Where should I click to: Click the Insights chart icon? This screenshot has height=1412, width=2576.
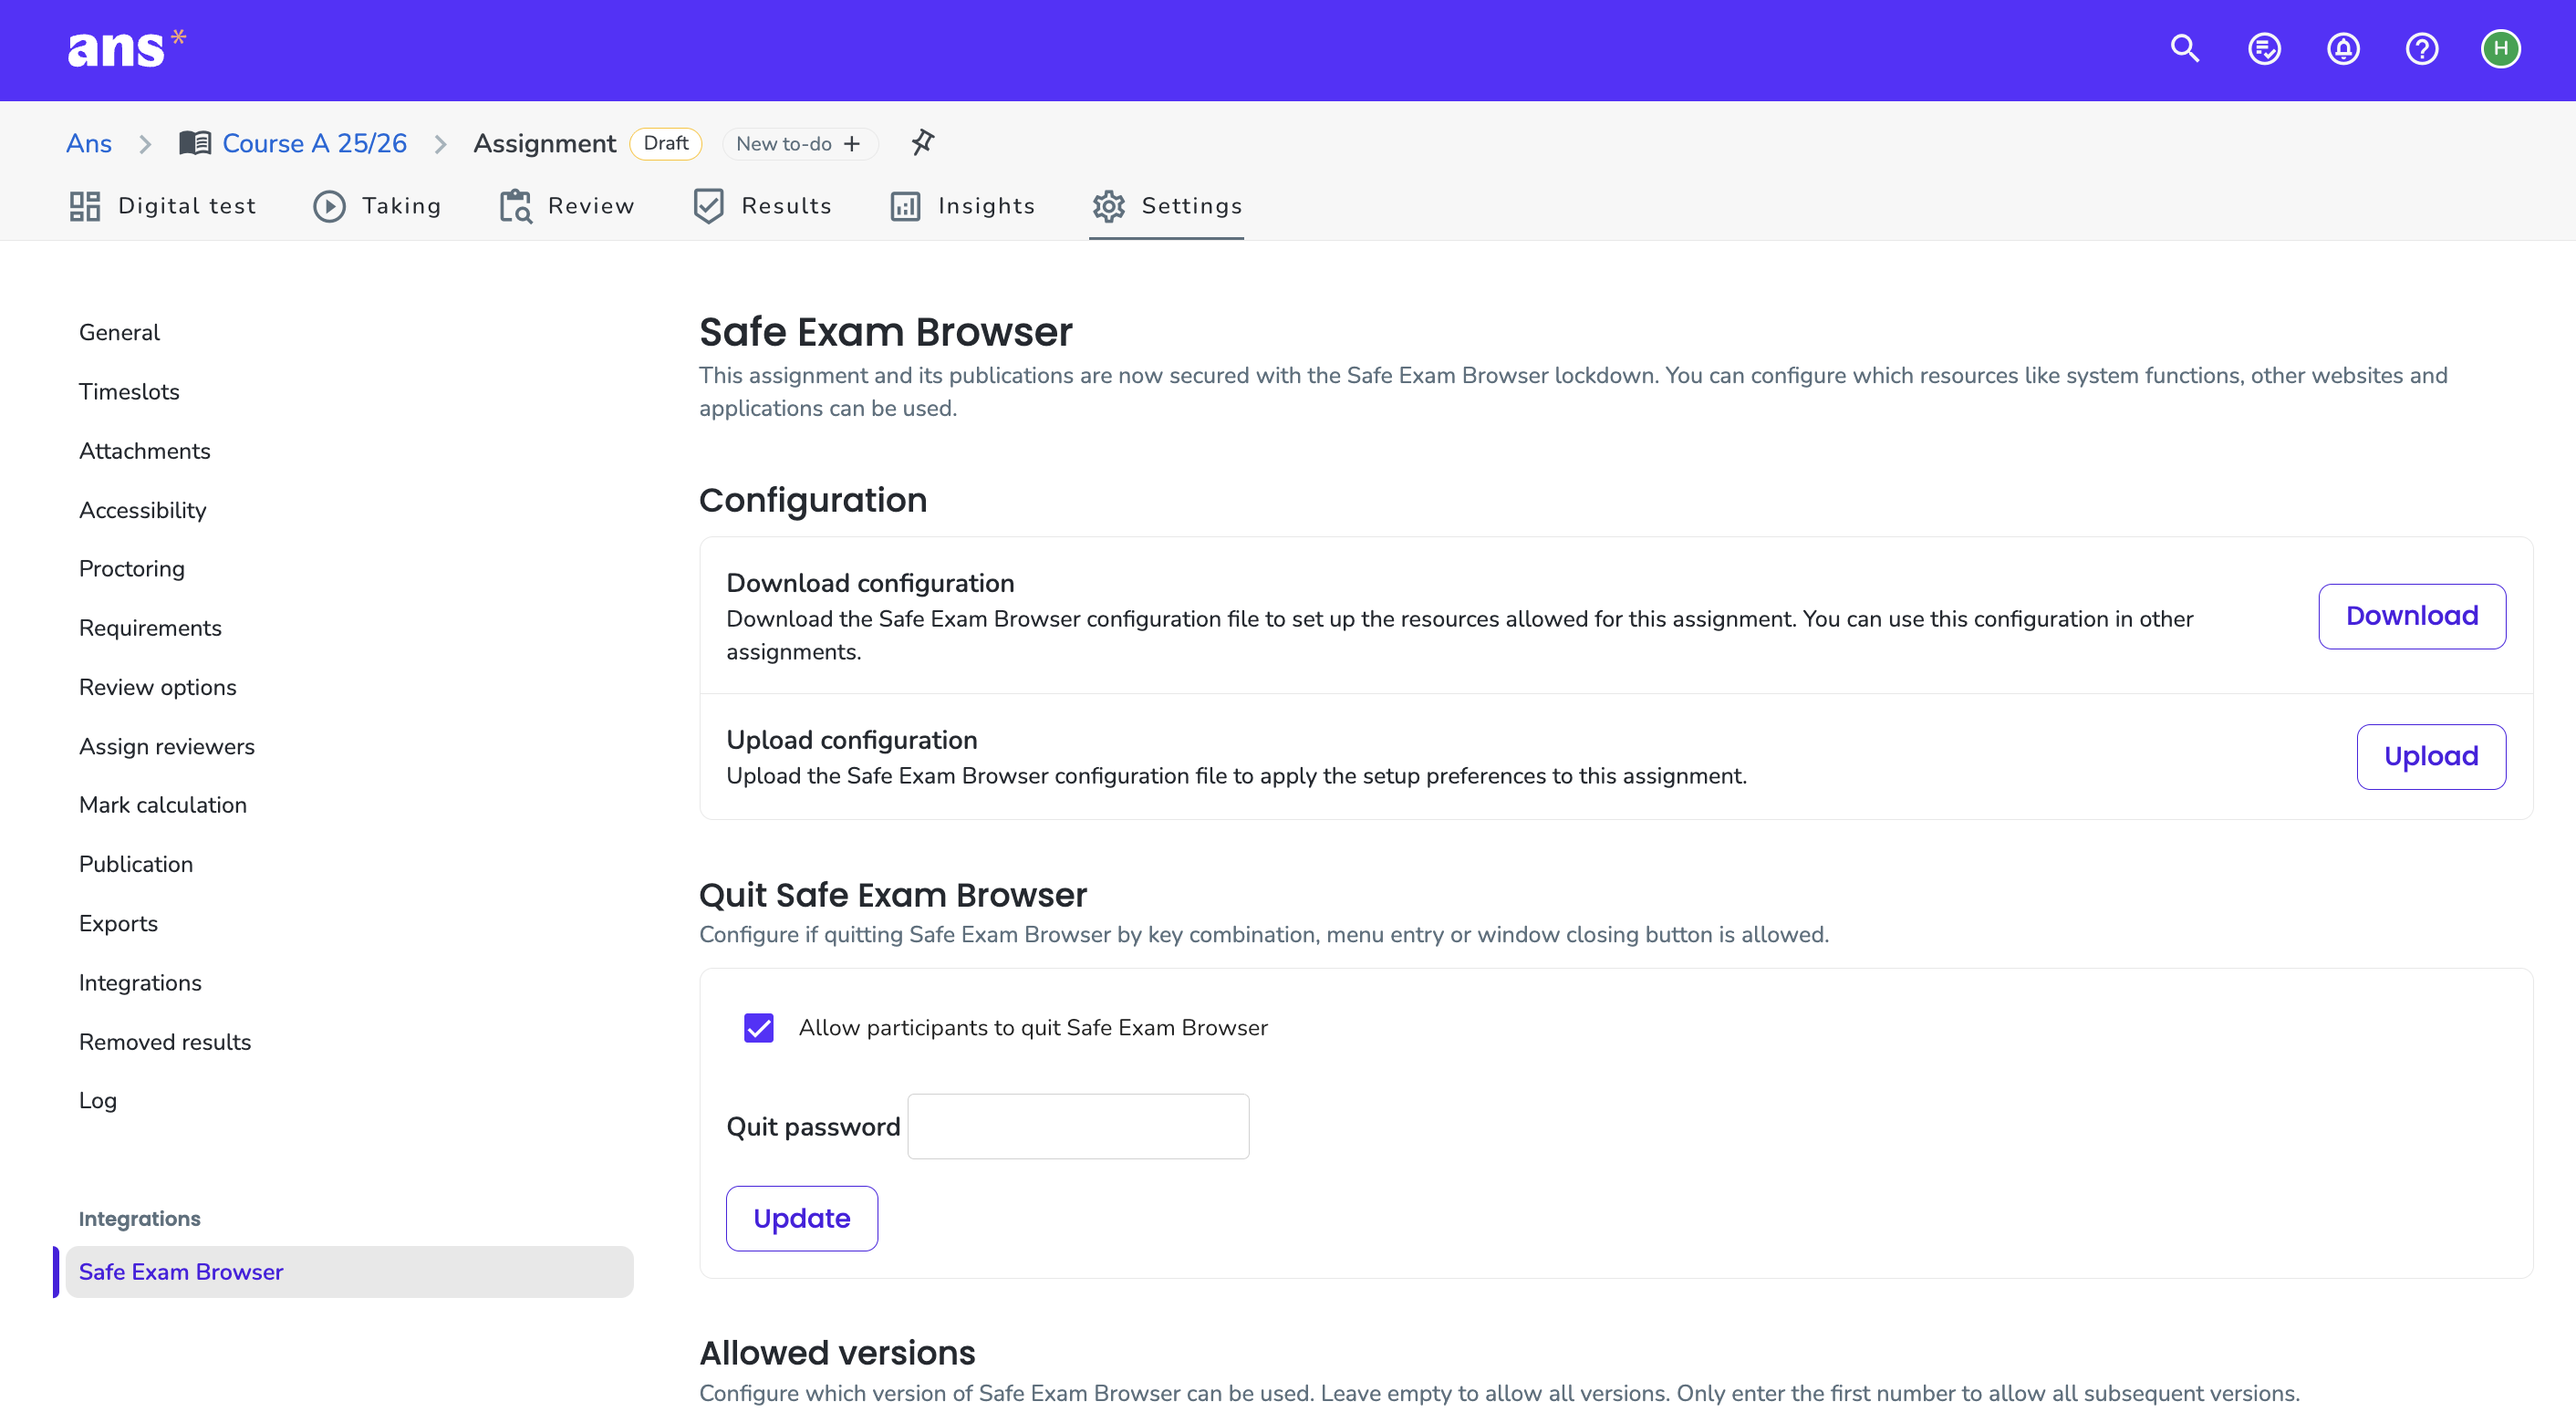905,206
